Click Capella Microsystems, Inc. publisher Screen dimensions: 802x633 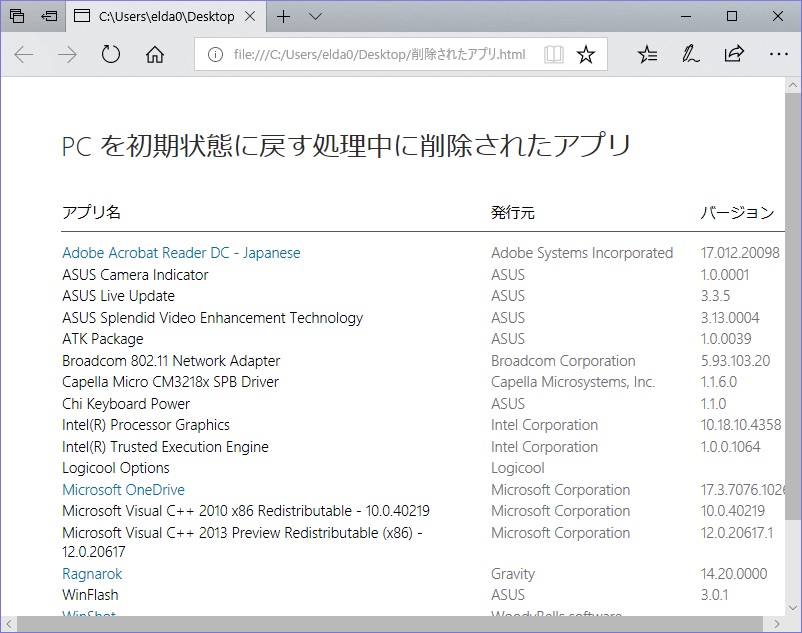(573, 382)
